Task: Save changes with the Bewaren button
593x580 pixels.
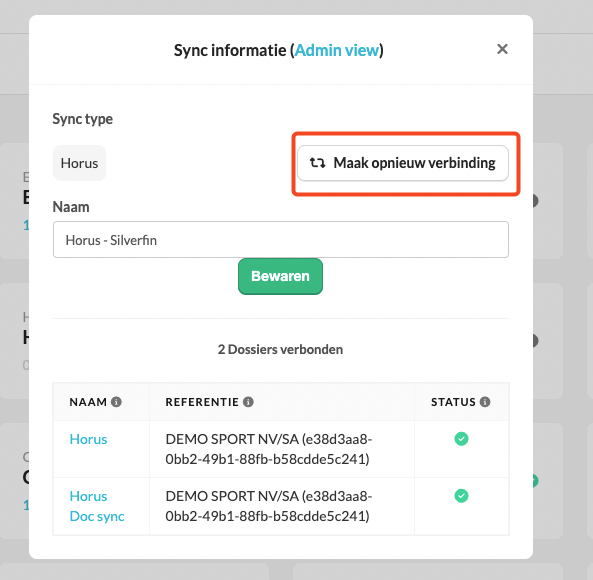Action: 280,276
